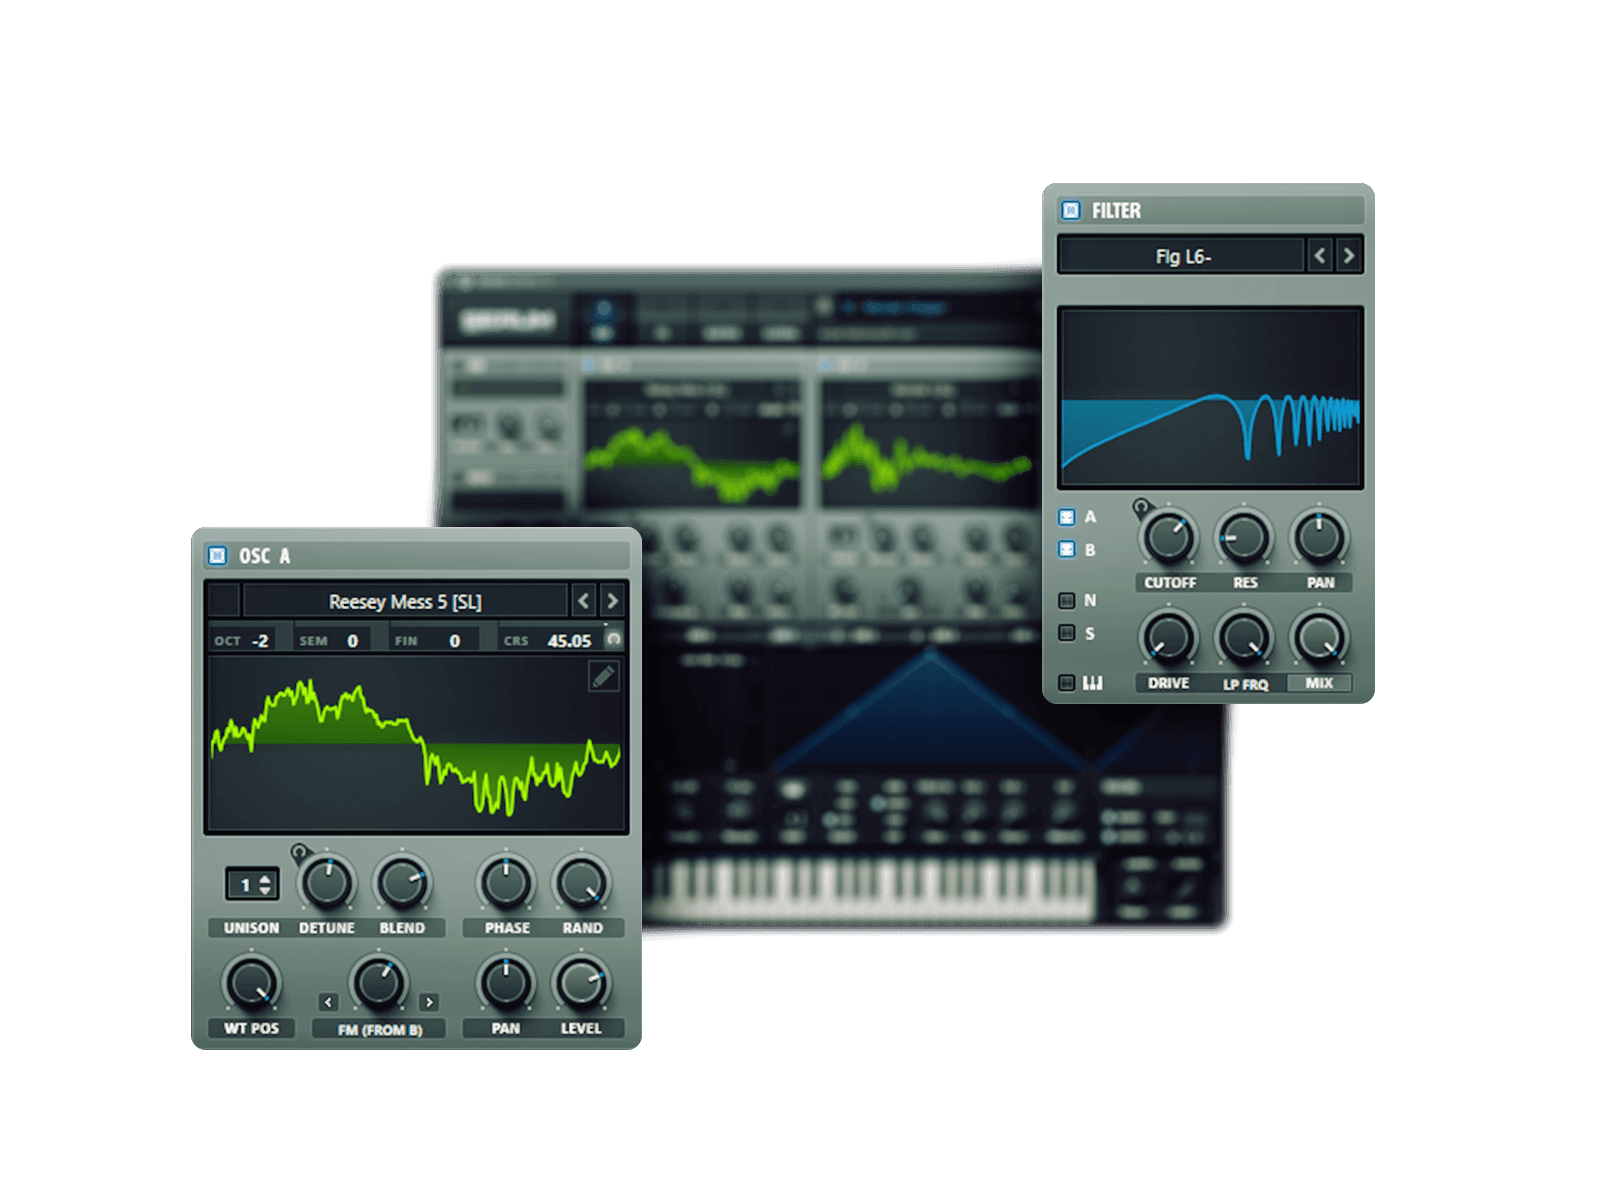Enable noise N filter routing checkbox

(1067, 601)
